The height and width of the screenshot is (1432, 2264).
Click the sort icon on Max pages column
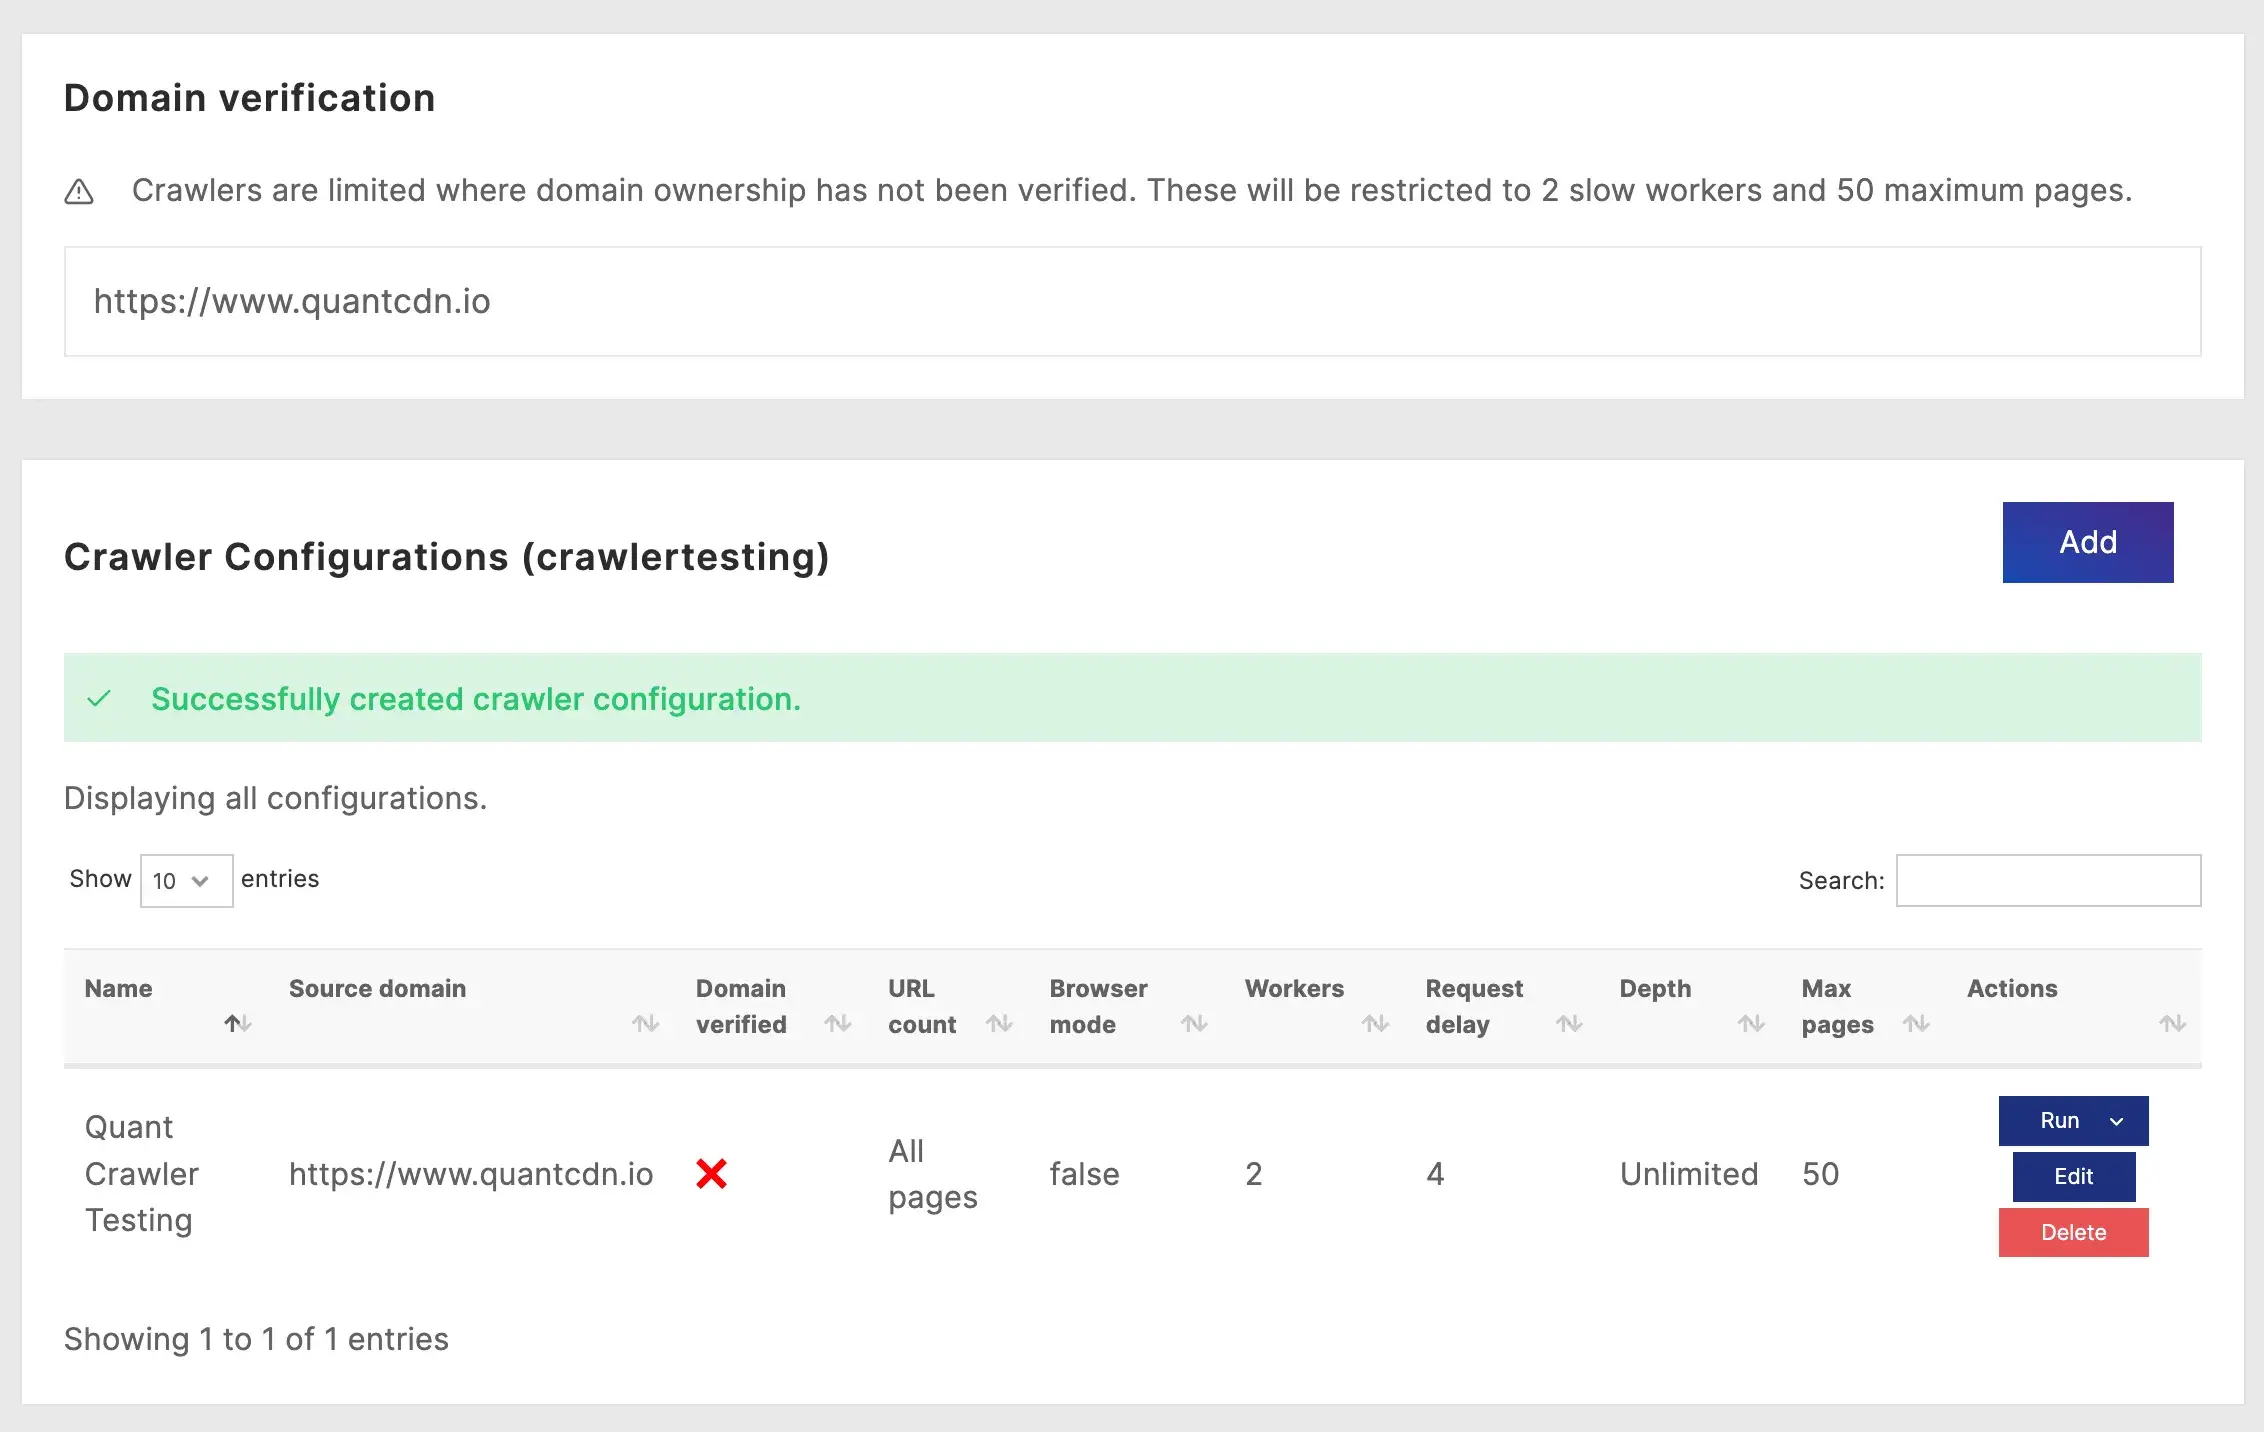pos(1918,1023)
